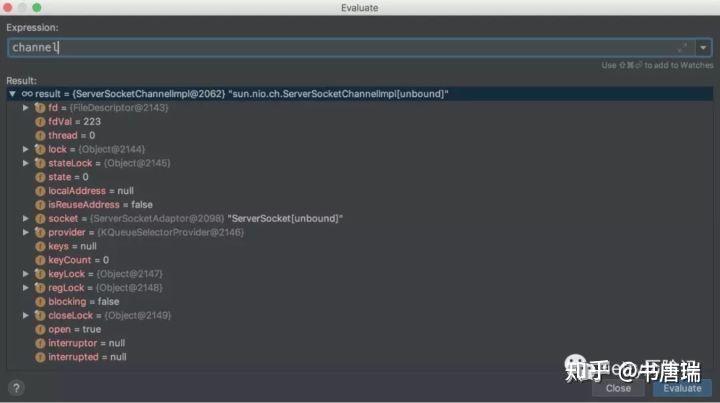The image size is (720, 403).
Task: Click the field icon beside lock
Action: pyautogui.click(x=40, y=149)
